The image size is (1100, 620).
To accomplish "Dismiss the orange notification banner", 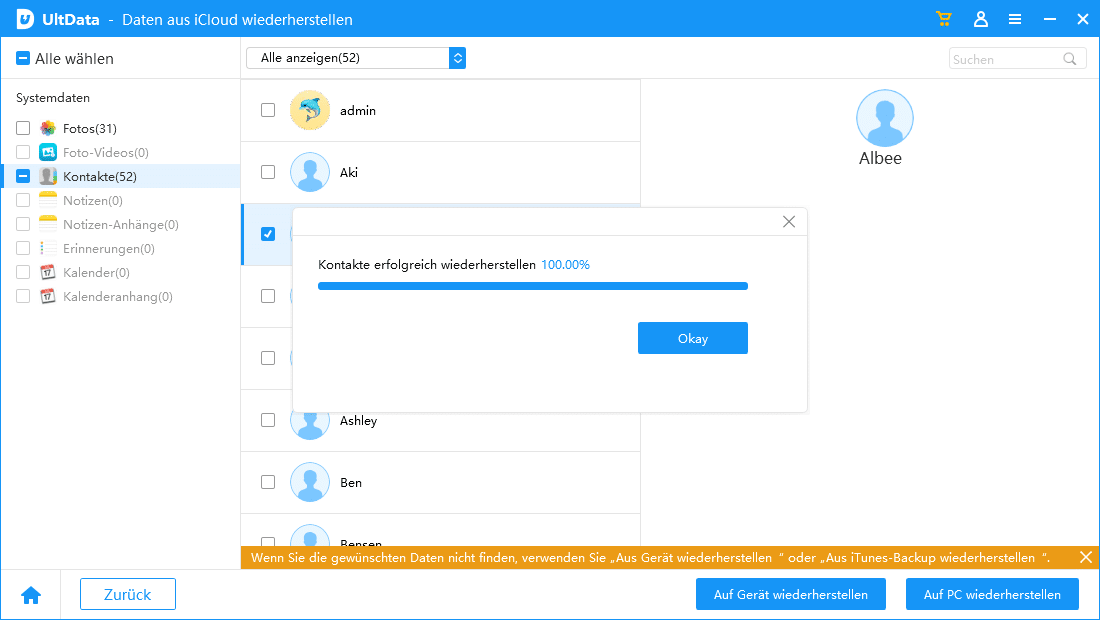I will [x=1086, y=558].
